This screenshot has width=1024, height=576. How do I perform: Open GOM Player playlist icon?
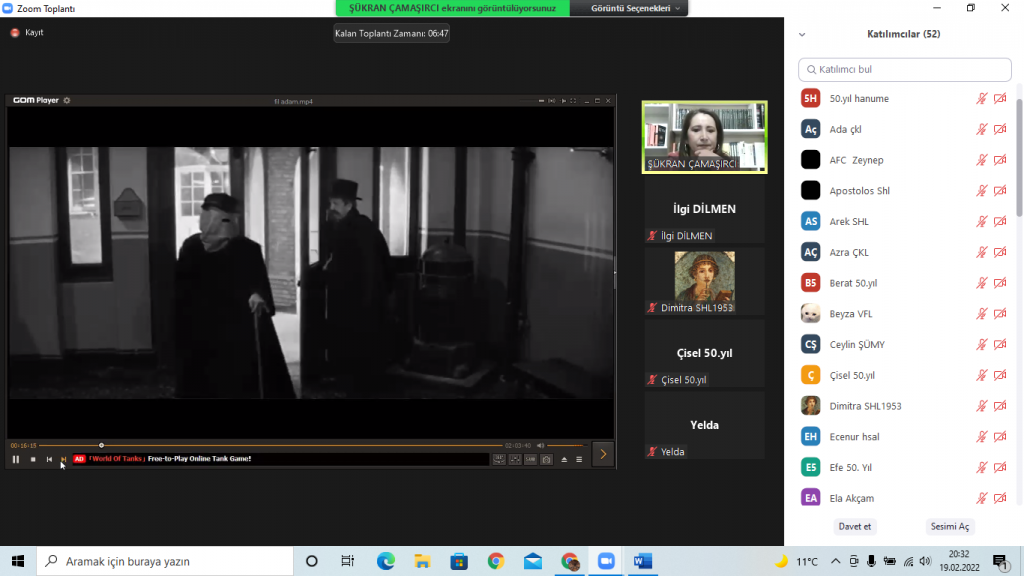point(579,459)
